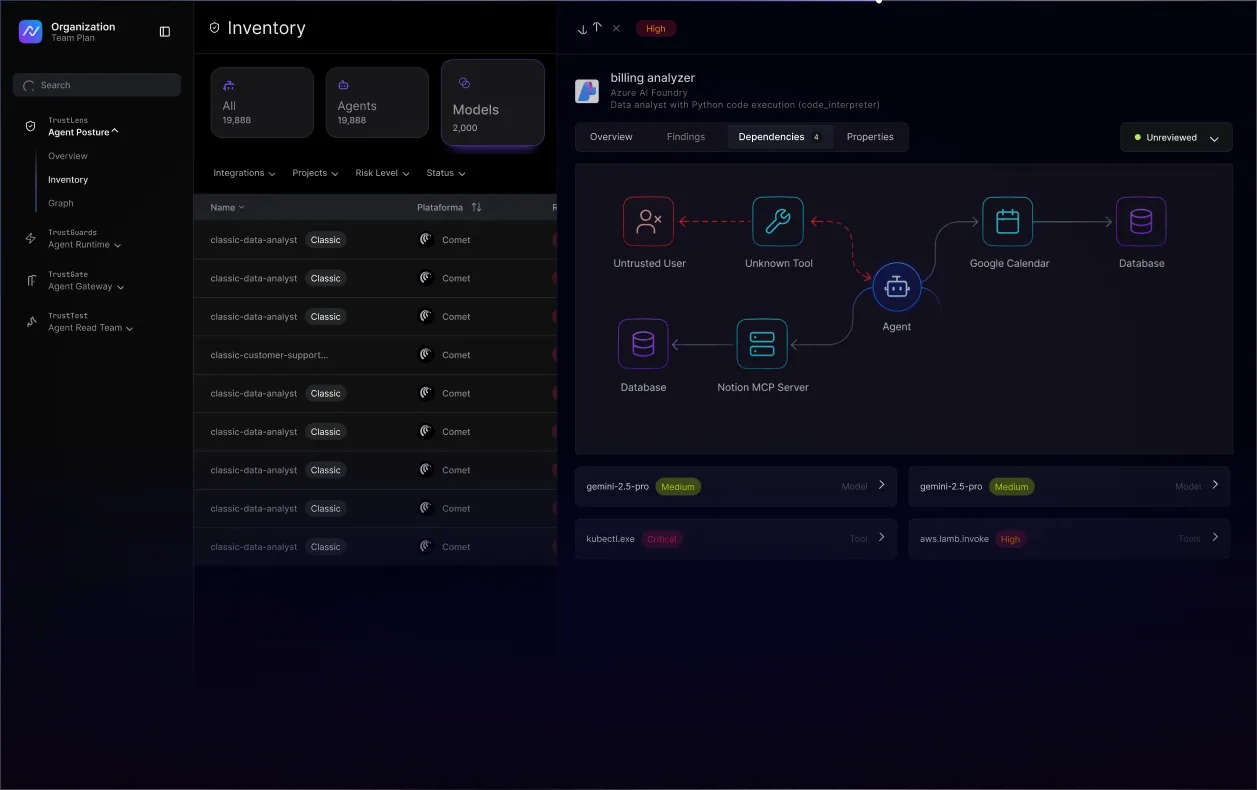The width and height of the screenshot is (1257, 790).
Task: Click the High risk badge
Action: [656, 29]
